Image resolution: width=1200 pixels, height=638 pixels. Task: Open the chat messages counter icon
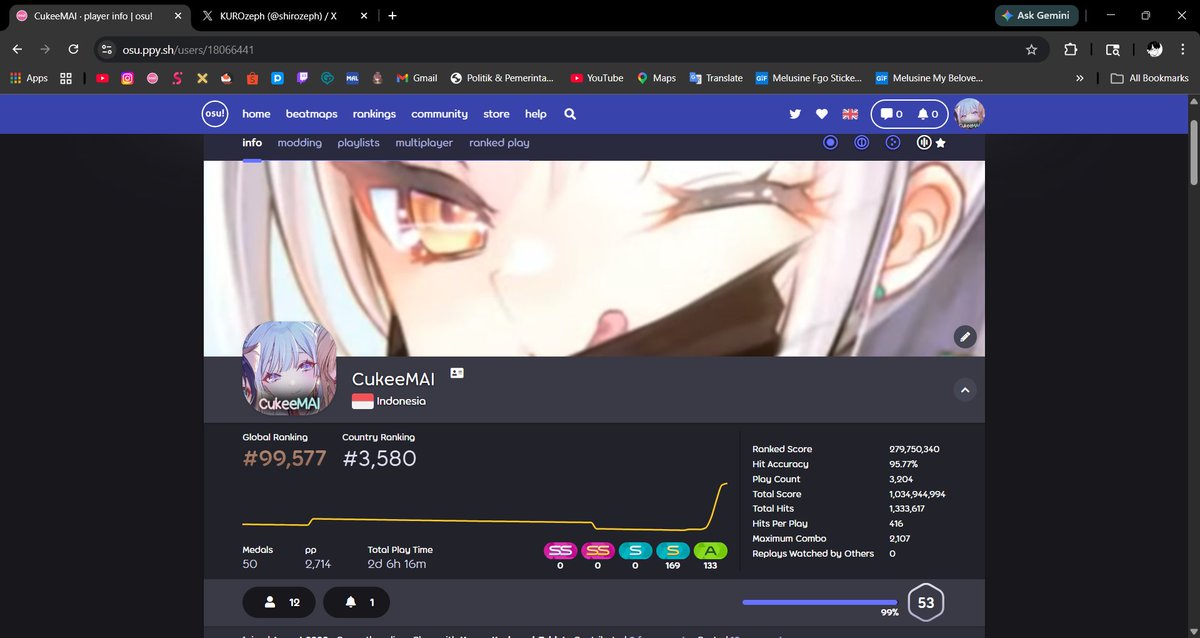pos(889,114)
